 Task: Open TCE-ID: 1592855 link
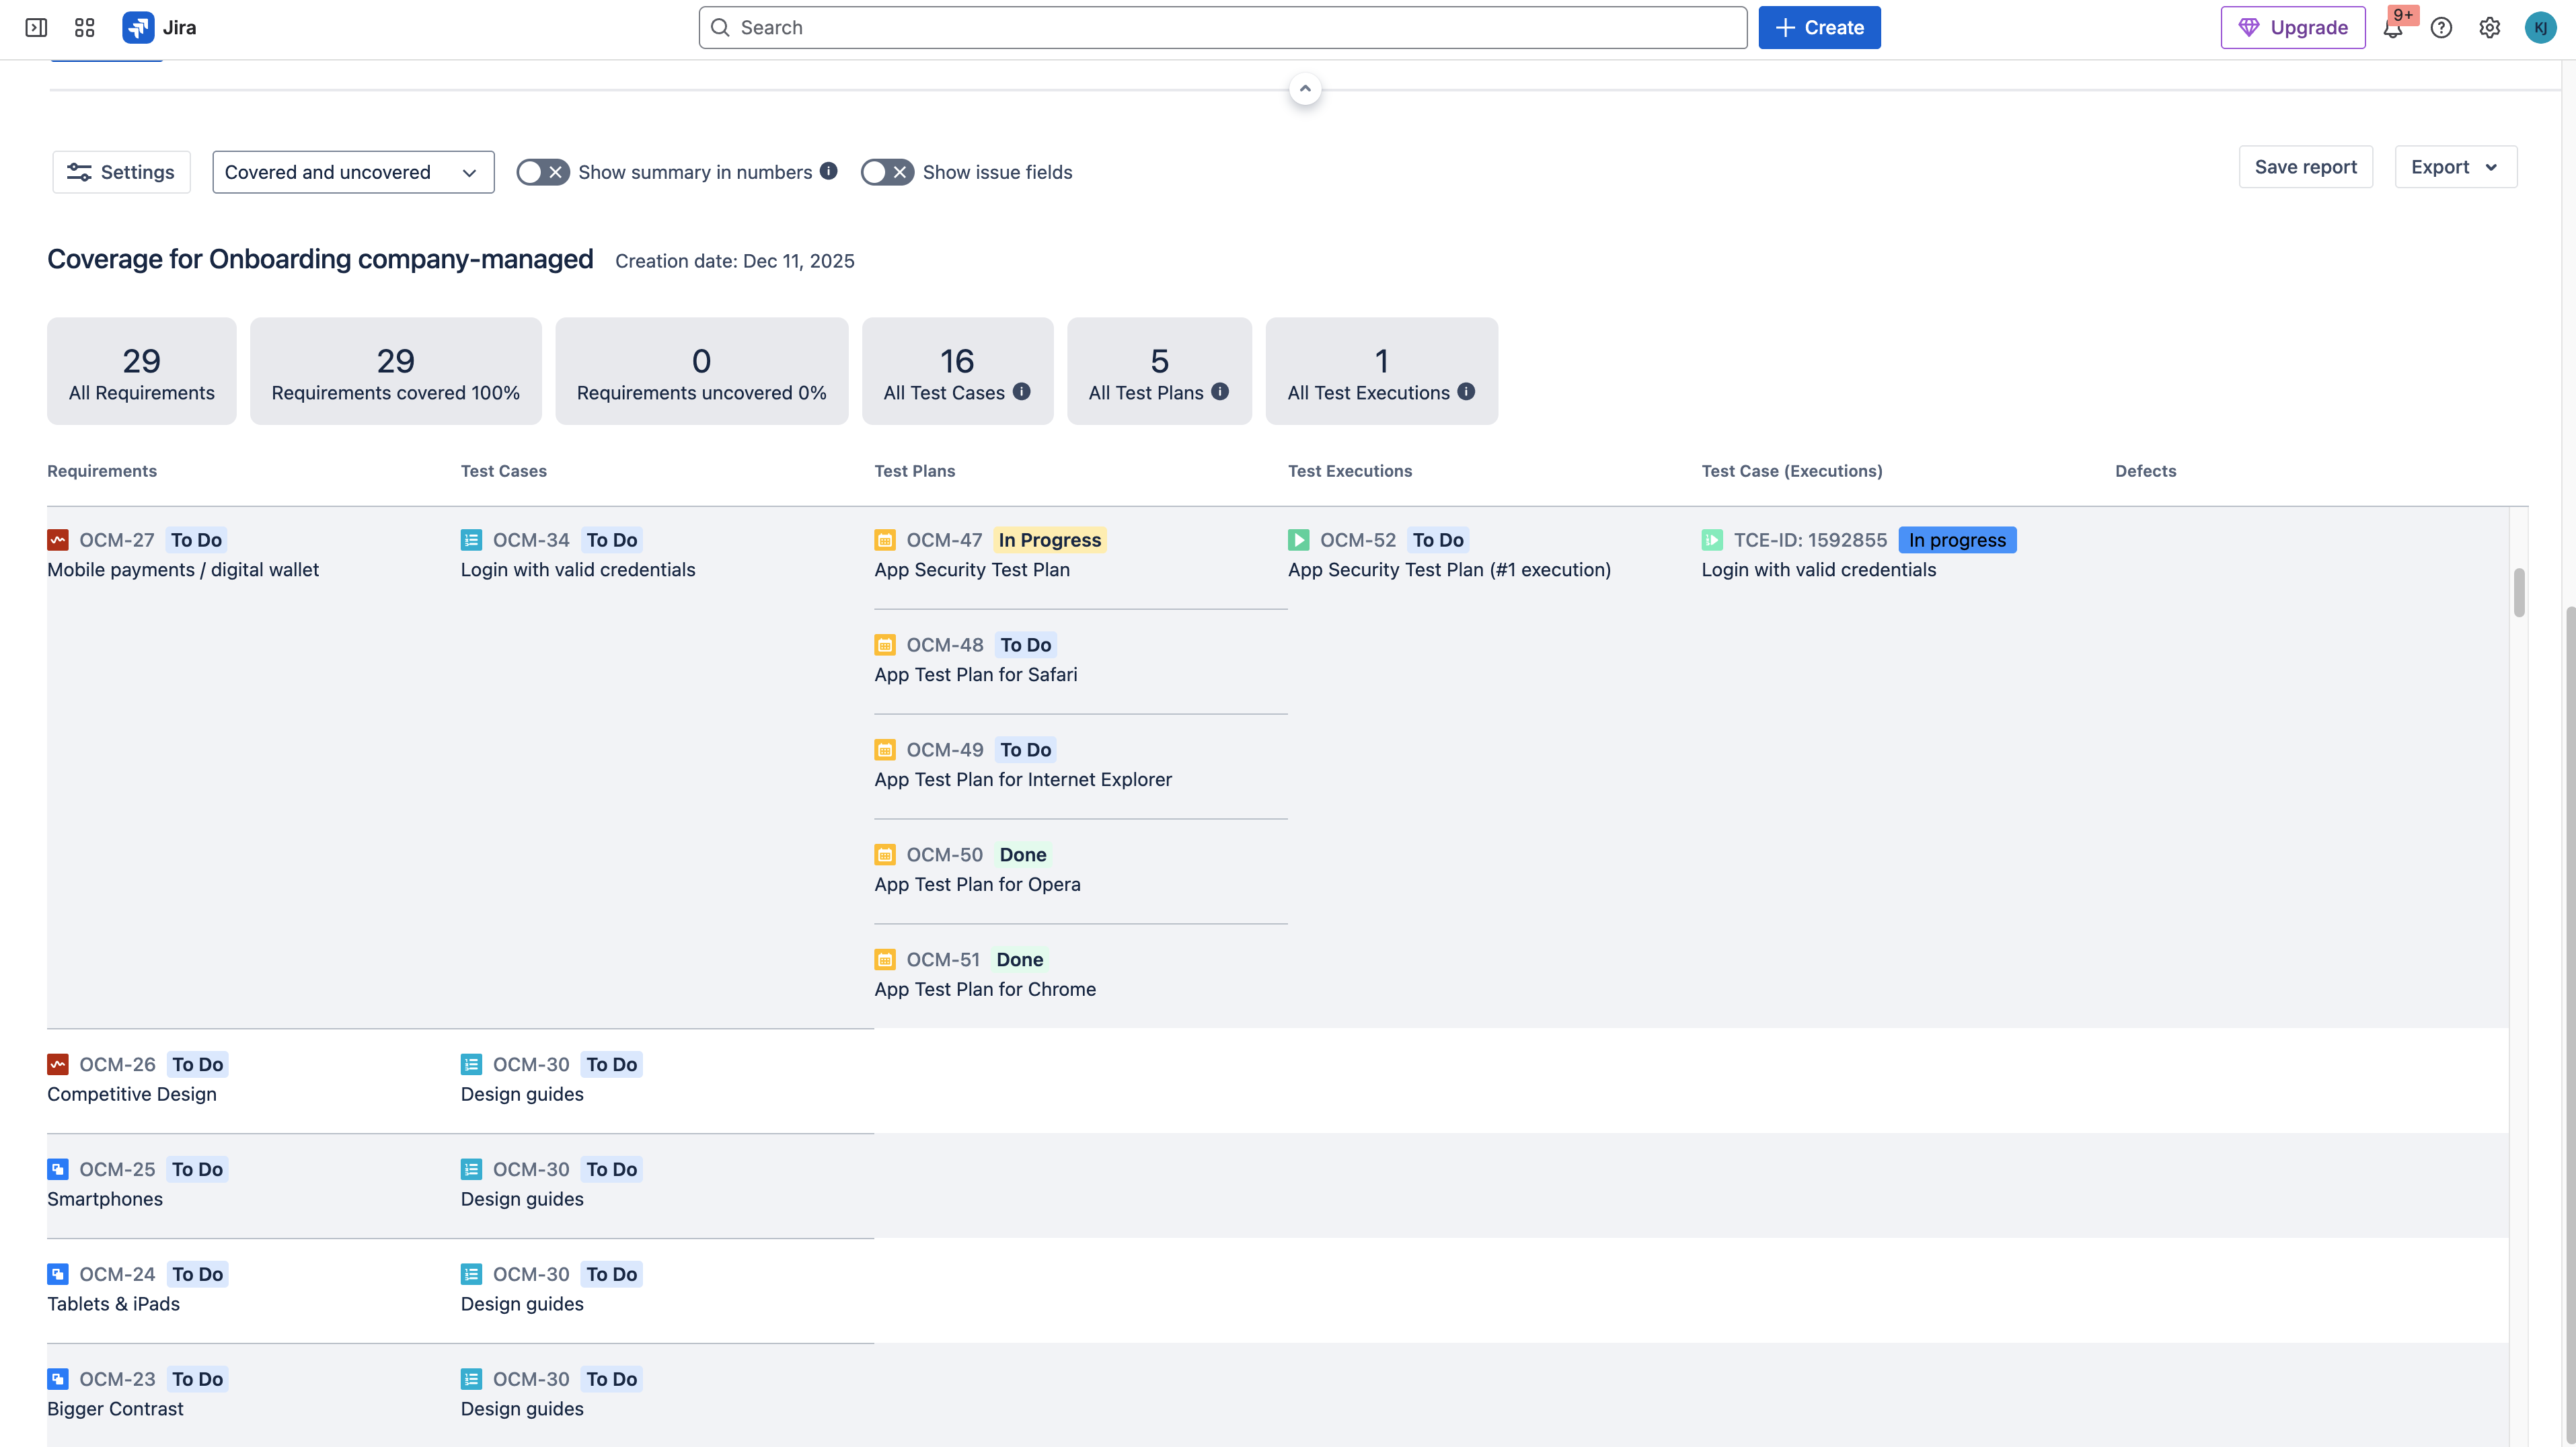1810,540
